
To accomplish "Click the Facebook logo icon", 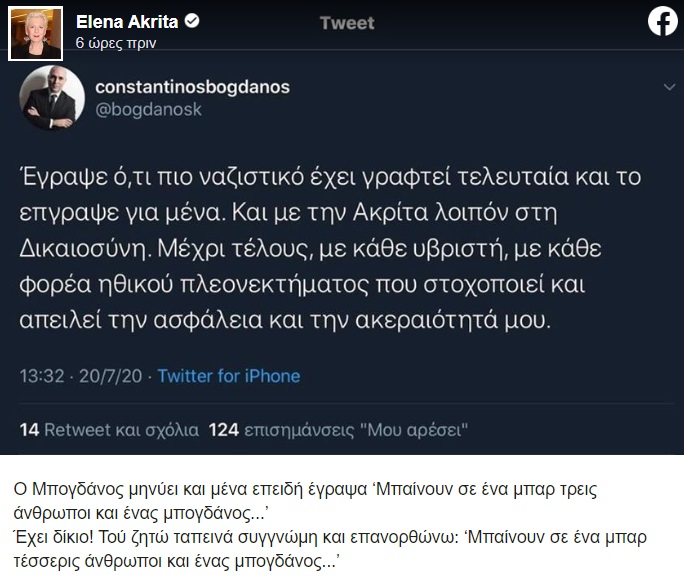I will (662, 21).
